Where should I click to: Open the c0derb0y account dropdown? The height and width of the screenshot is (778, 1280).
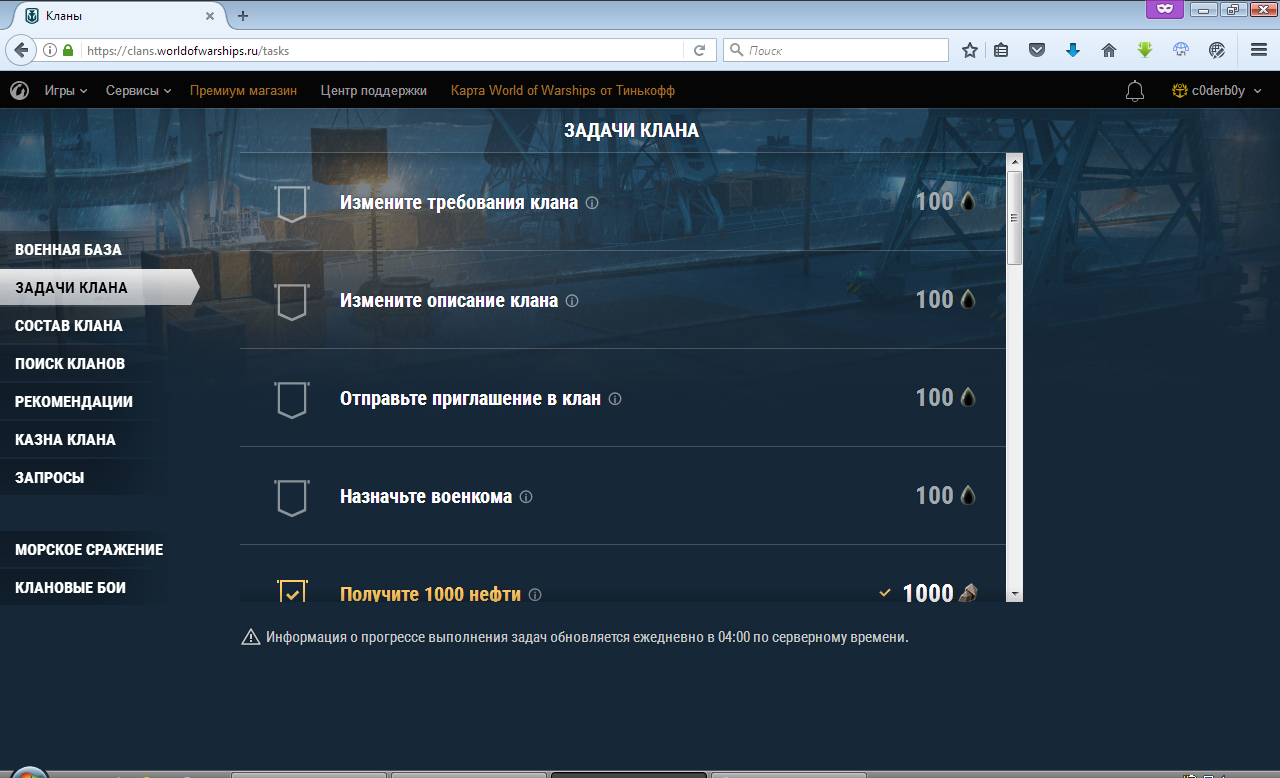click(1217, 91)
